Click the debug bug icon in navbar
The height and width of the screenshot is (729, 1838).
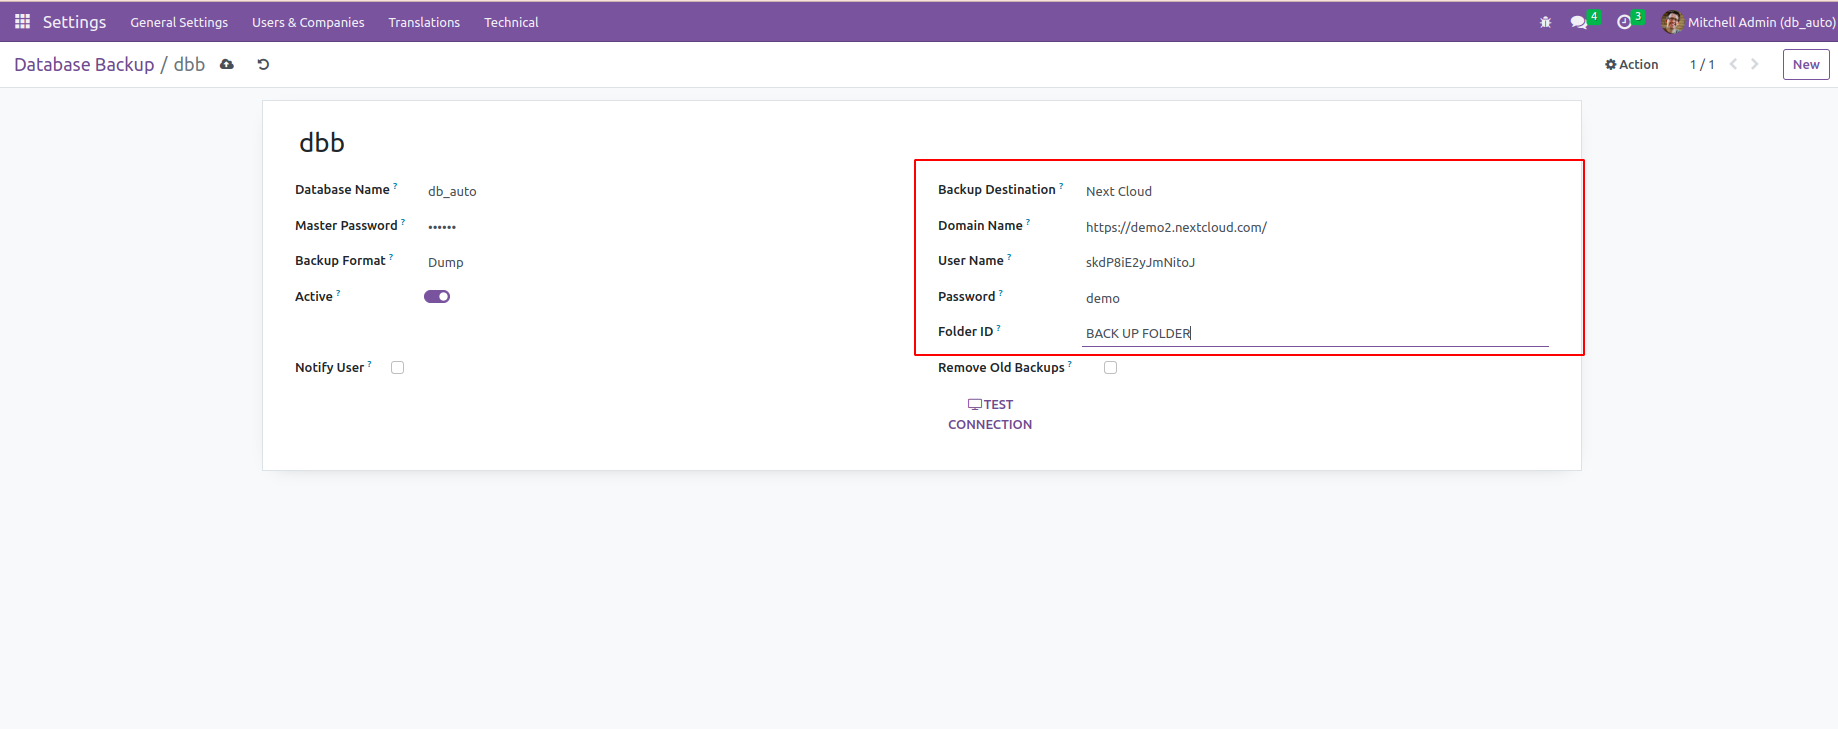(1545, 22)
